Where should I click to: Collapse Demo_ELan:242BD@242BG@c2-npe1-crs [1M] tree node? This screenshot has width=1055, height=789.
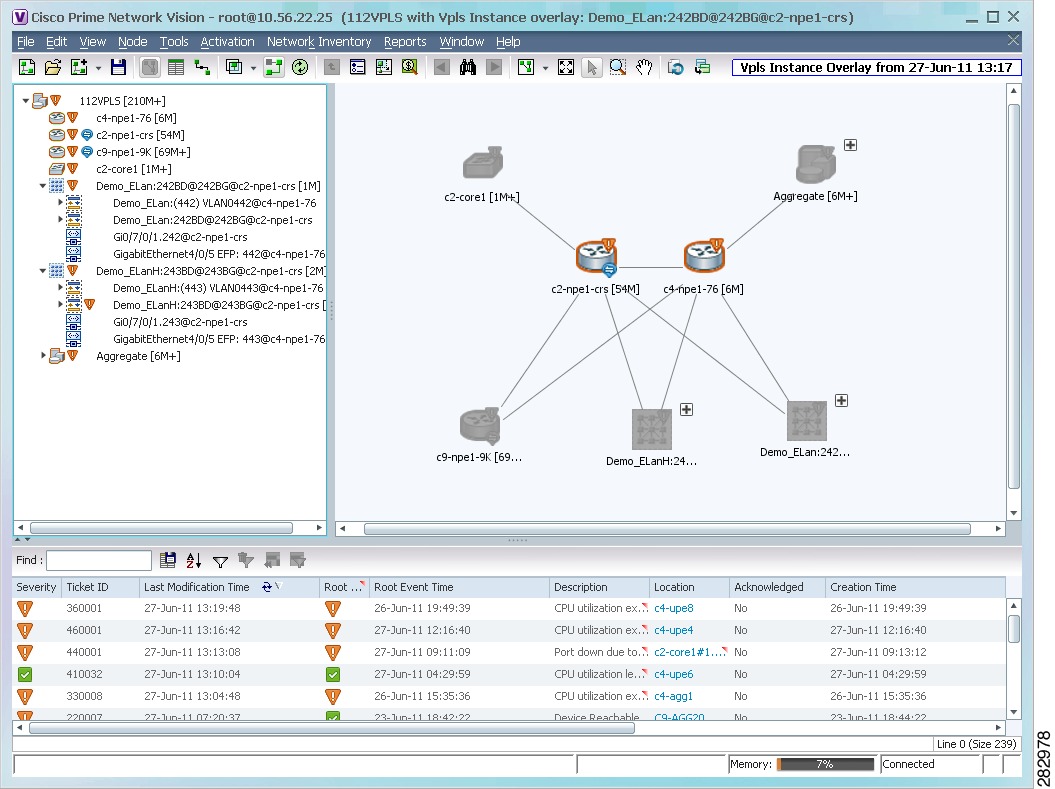[42, 186]
